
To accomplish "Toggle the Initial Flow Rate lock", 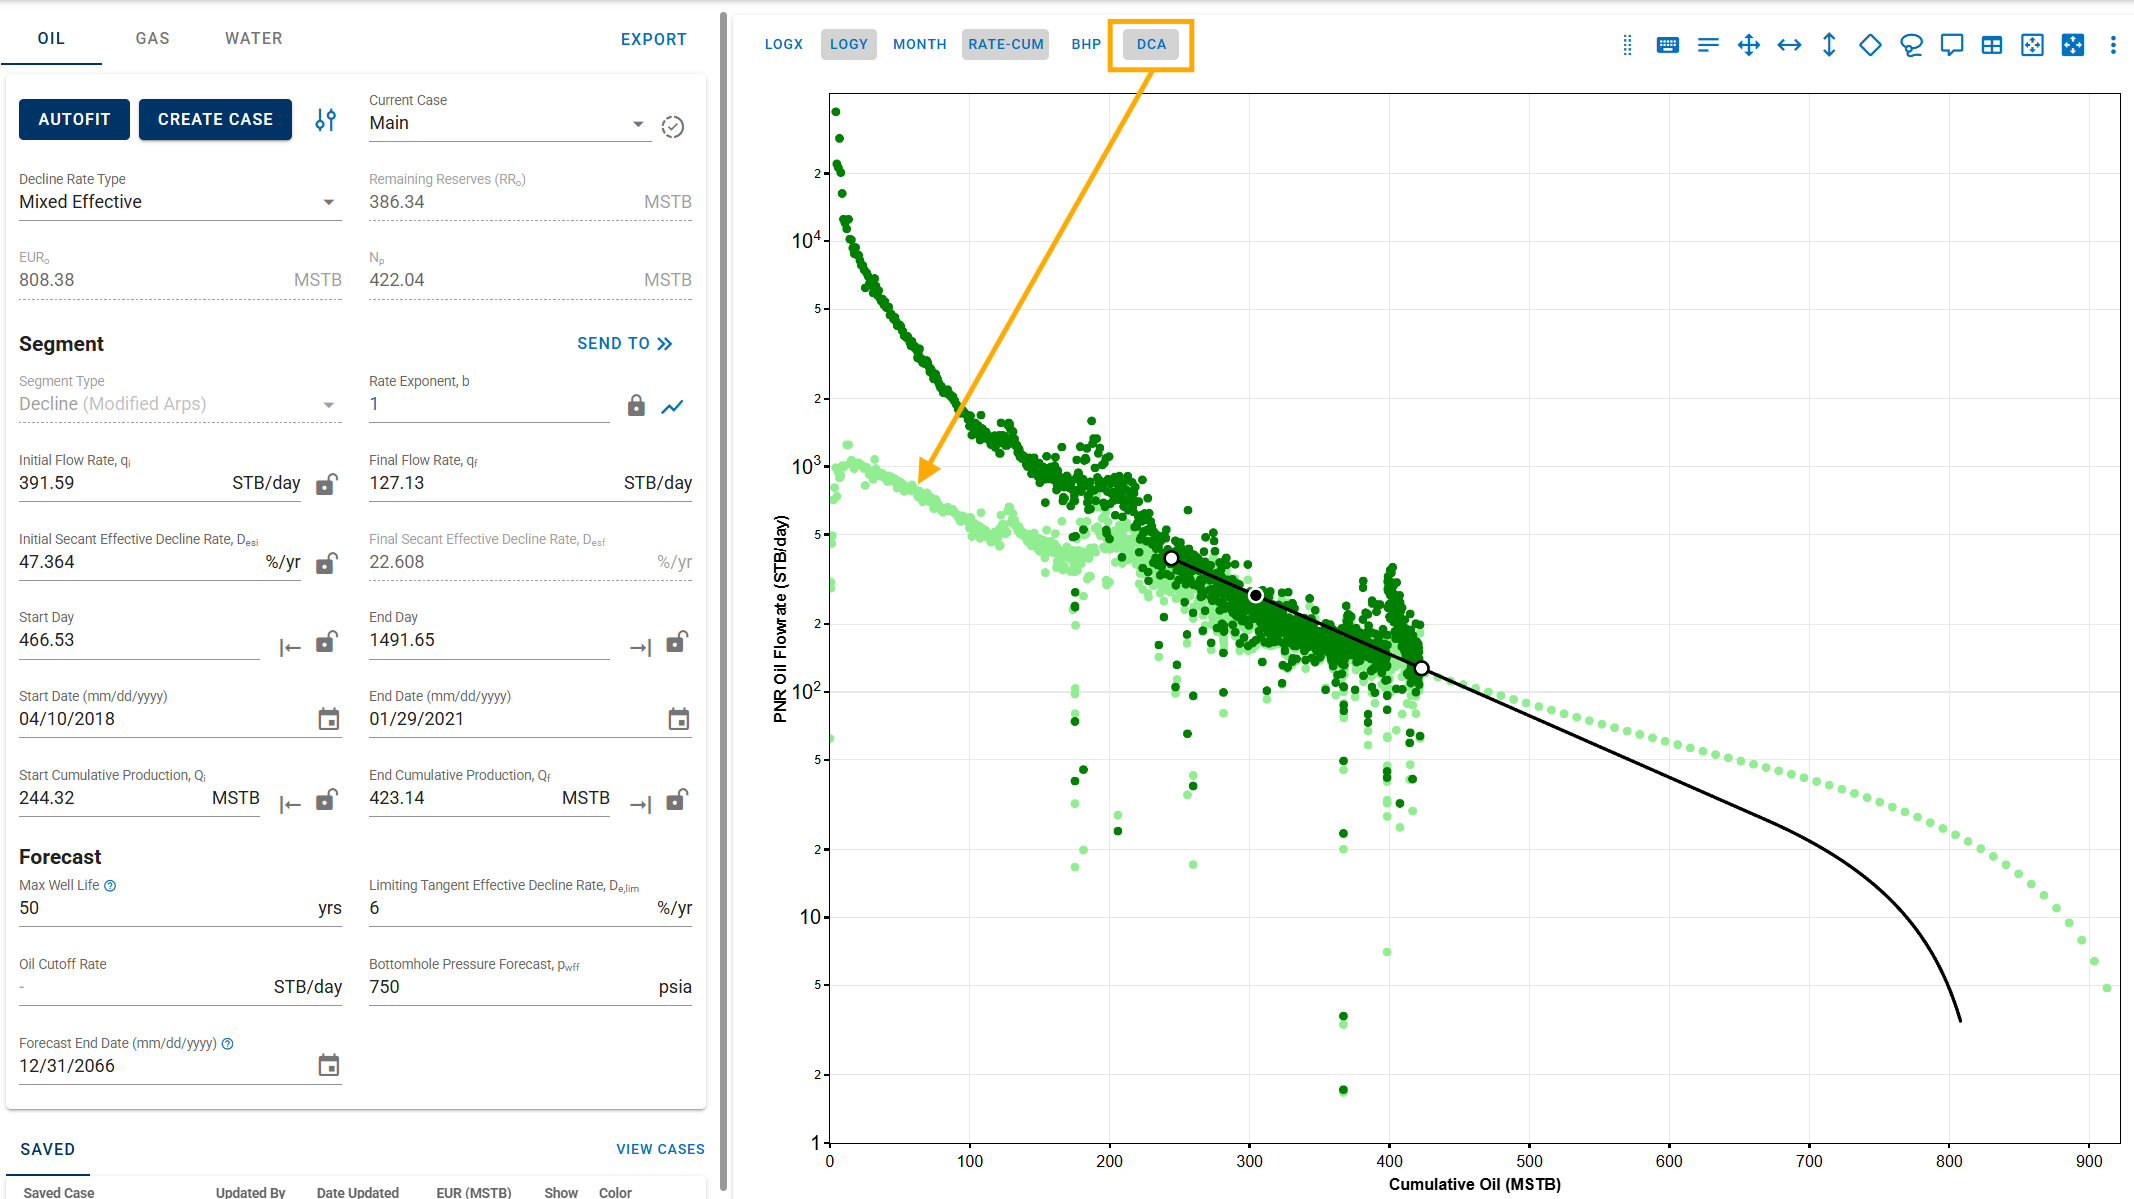I will (327, 484).
